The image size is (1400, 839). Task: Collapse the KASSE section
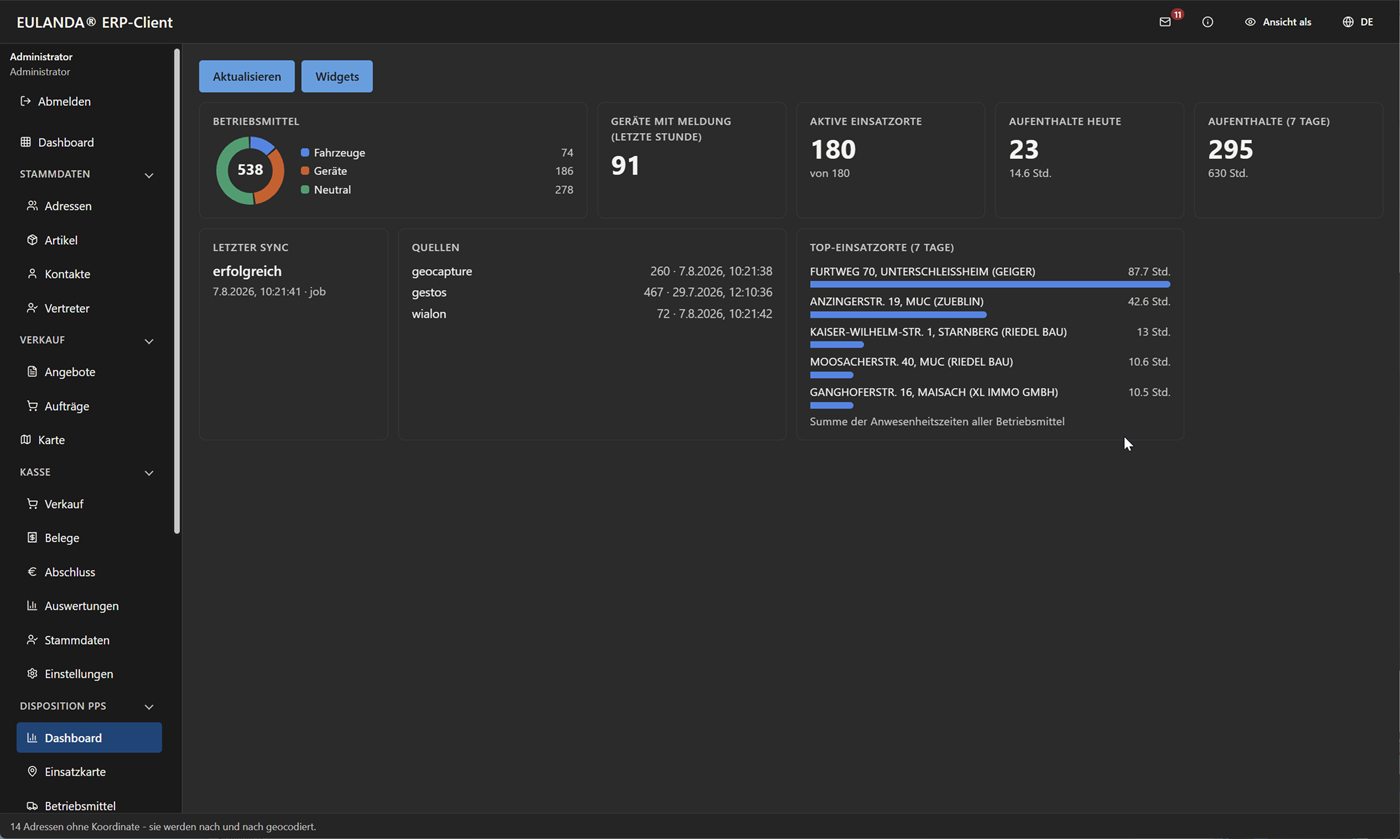(149, 473)
